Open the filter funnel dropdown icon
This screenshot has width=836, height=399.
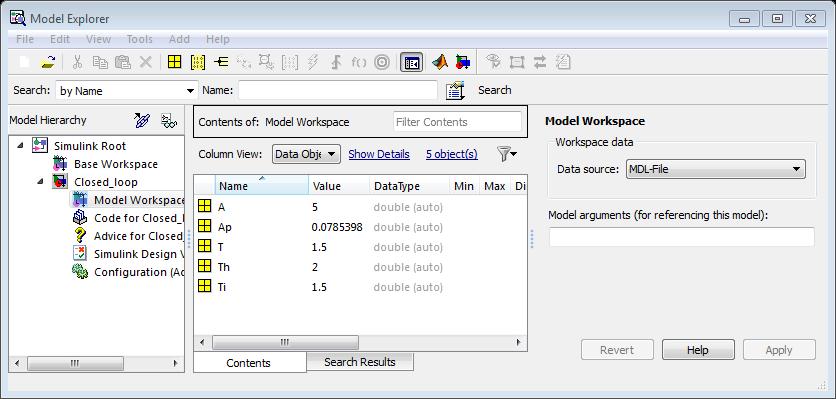pyautogui.click(x=507, y=154)
